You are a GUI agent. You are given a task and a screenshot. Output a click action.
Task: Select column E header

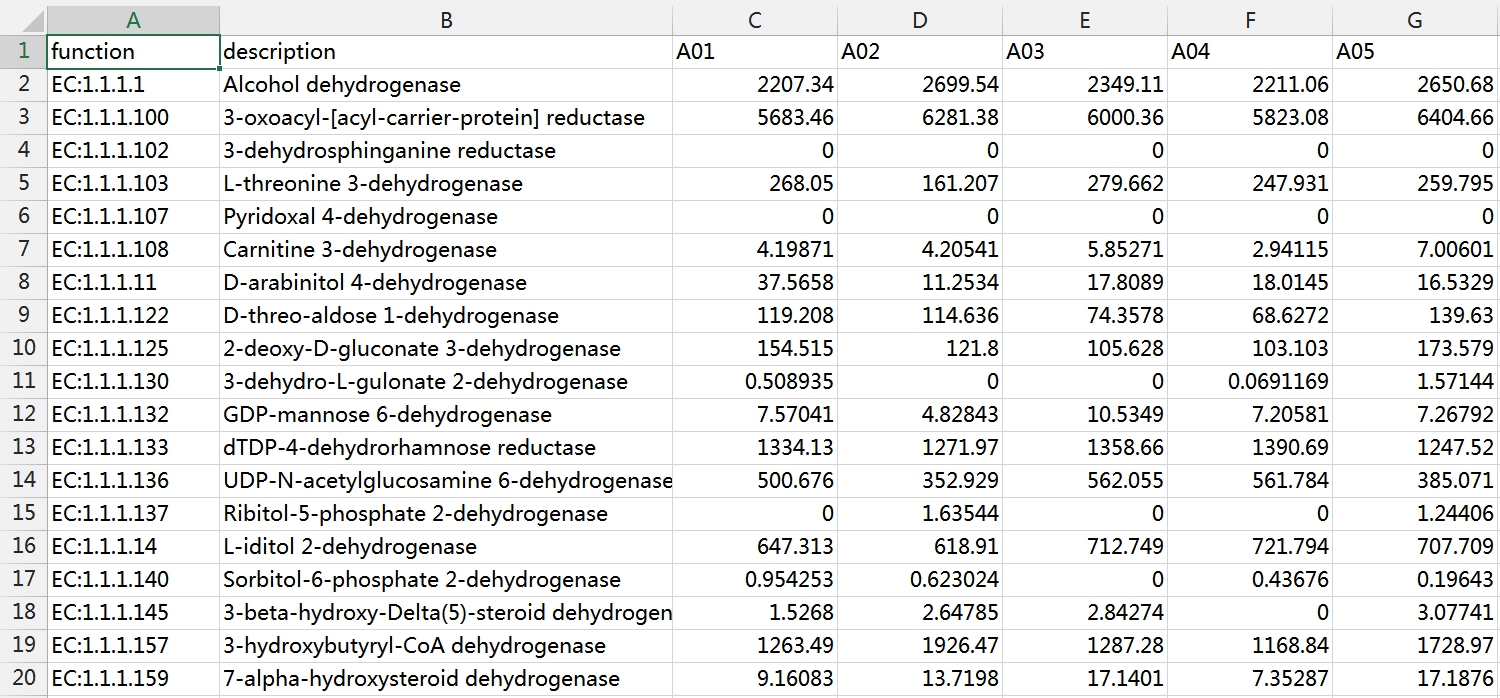coord(1085,20)
